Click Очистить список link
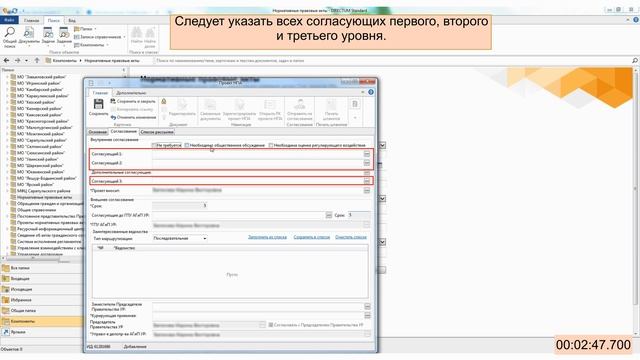 [x=351, y=237]
